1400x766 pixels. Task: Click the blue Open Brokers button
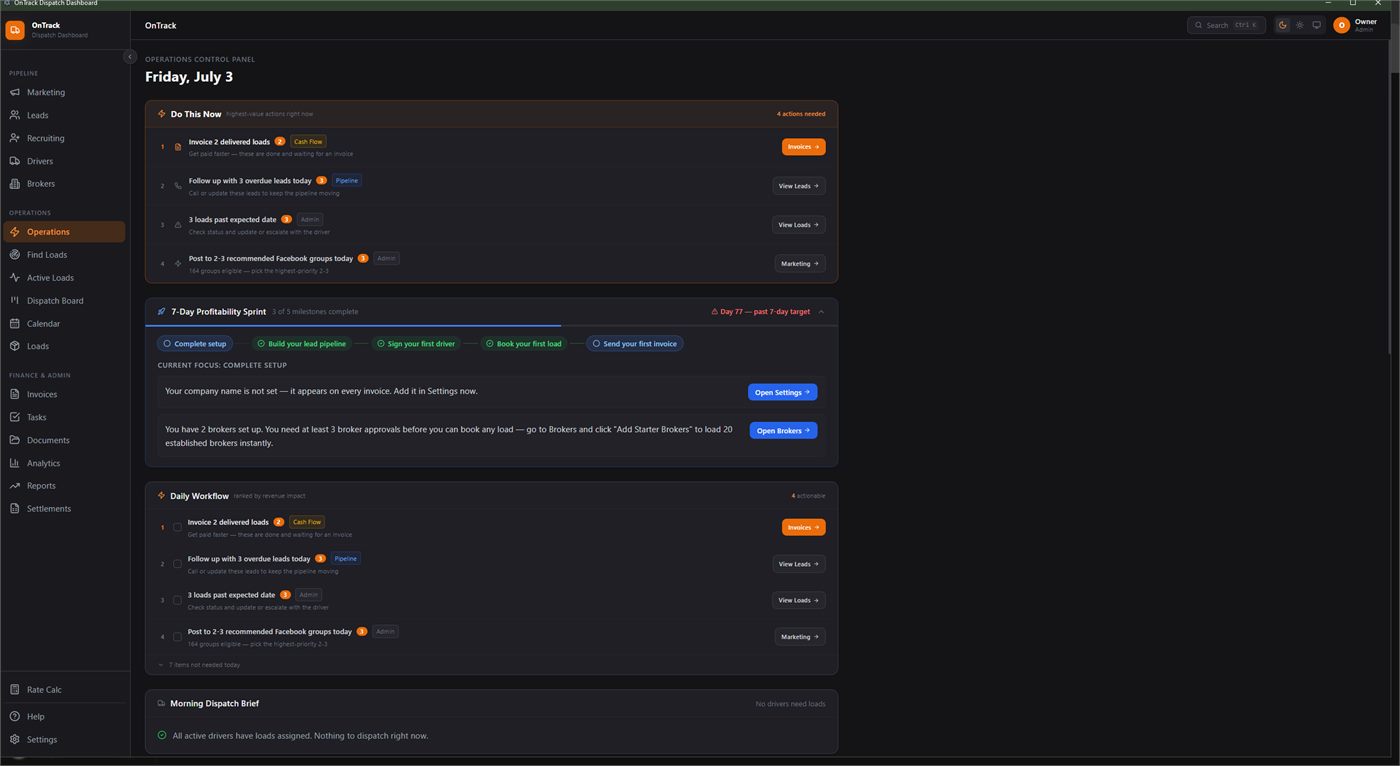point(784,431)
